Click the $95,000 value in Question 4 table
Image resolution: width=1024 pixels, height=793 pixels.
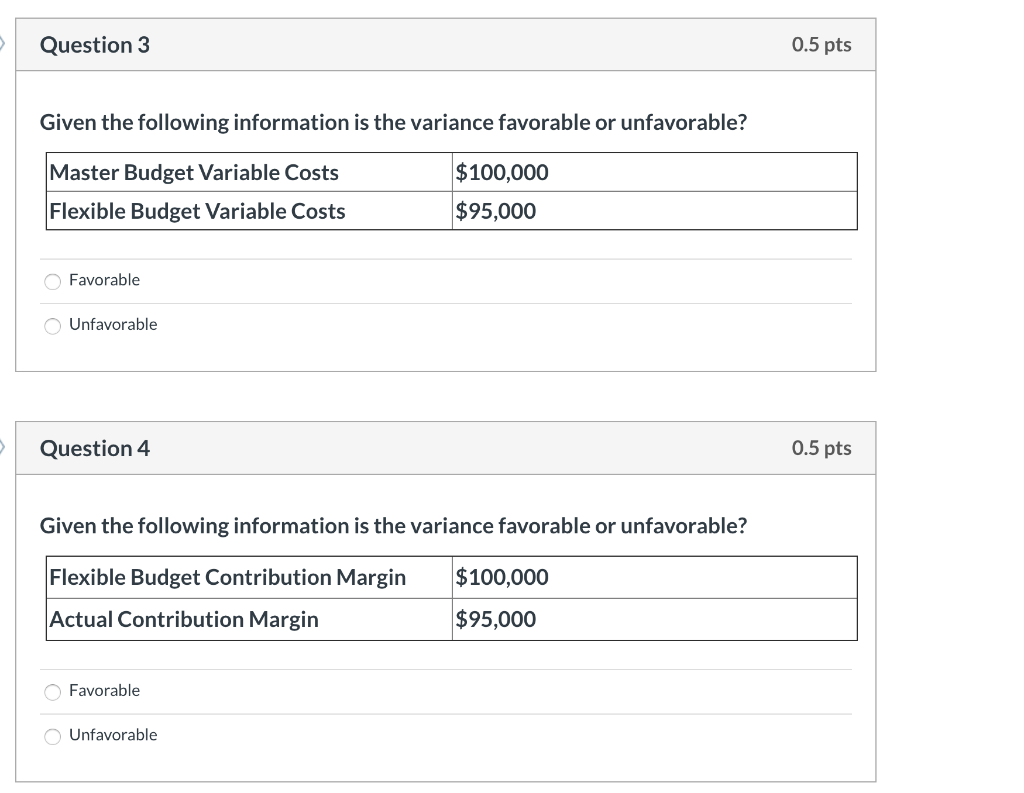click(496, 619)
